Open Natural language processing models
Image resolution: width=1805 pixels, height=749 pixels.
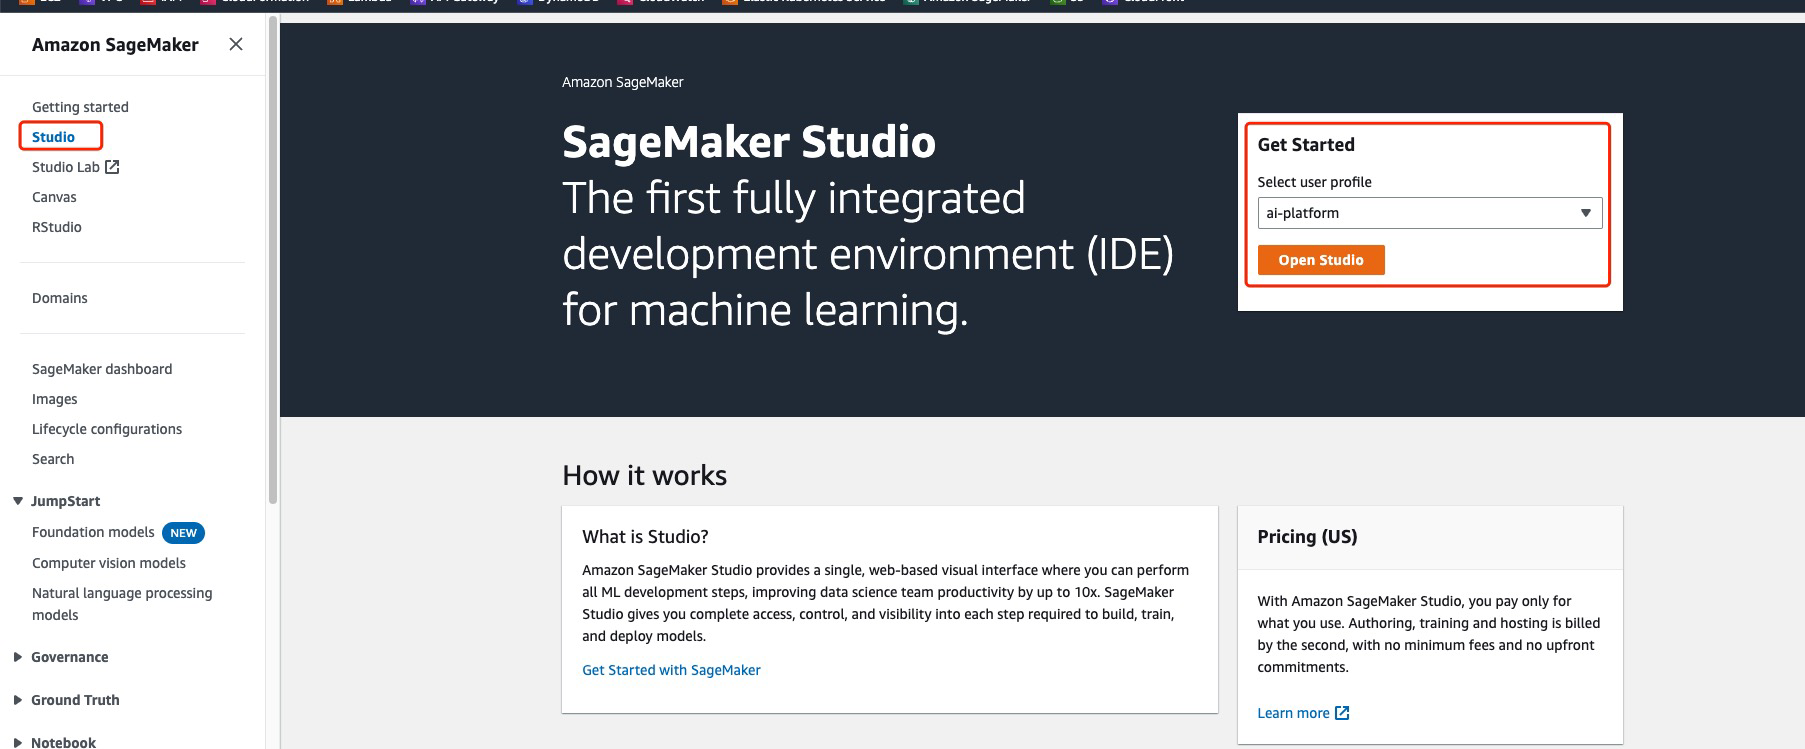[122, 604]
